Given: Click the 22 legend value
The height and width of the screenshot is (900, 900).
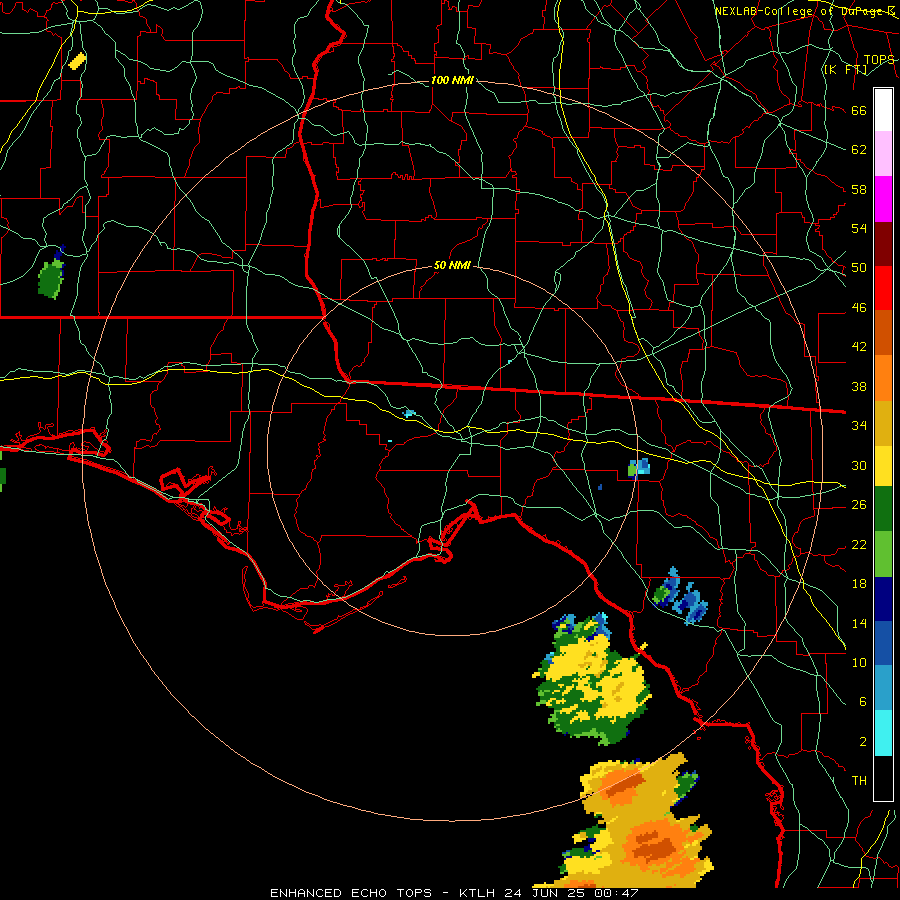Looking at the screenshot, I should click(x=859, y=544).
